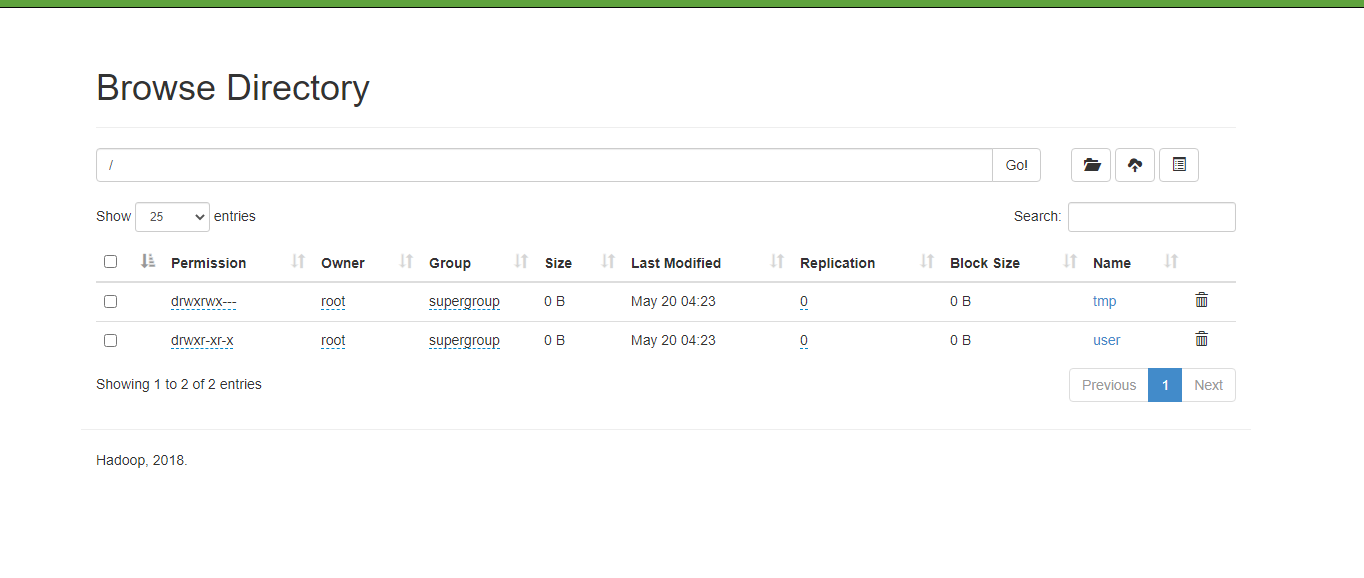Sort the Name column using its sort arrows
1364x578 pixels.
point(1170,262)
